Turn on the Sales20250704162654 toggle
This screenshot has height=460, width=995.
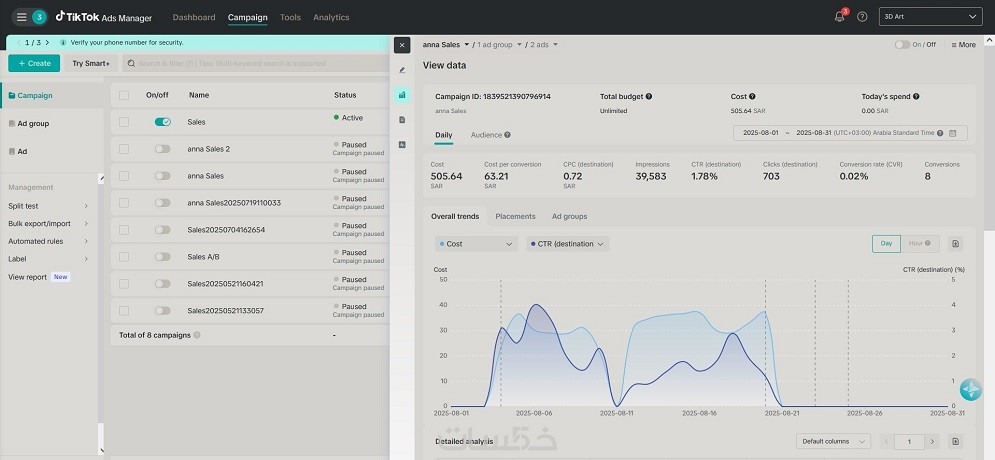click(162, 230)
